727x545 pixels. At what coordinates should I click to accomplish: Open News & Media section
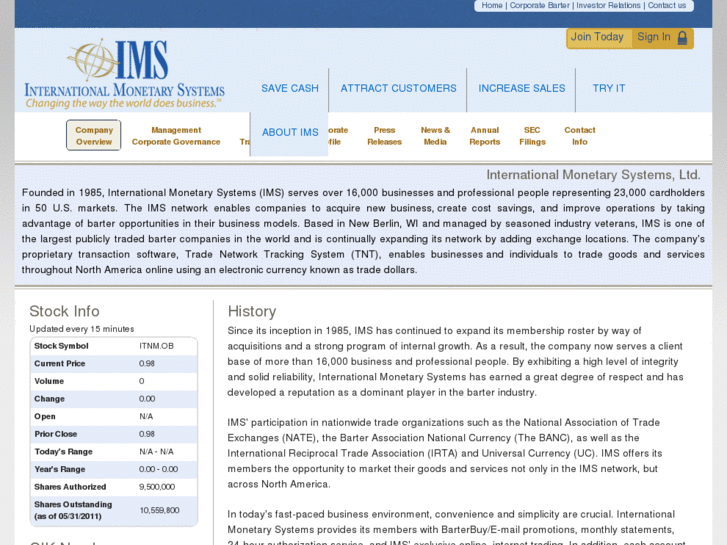click(x=435, y=136)
